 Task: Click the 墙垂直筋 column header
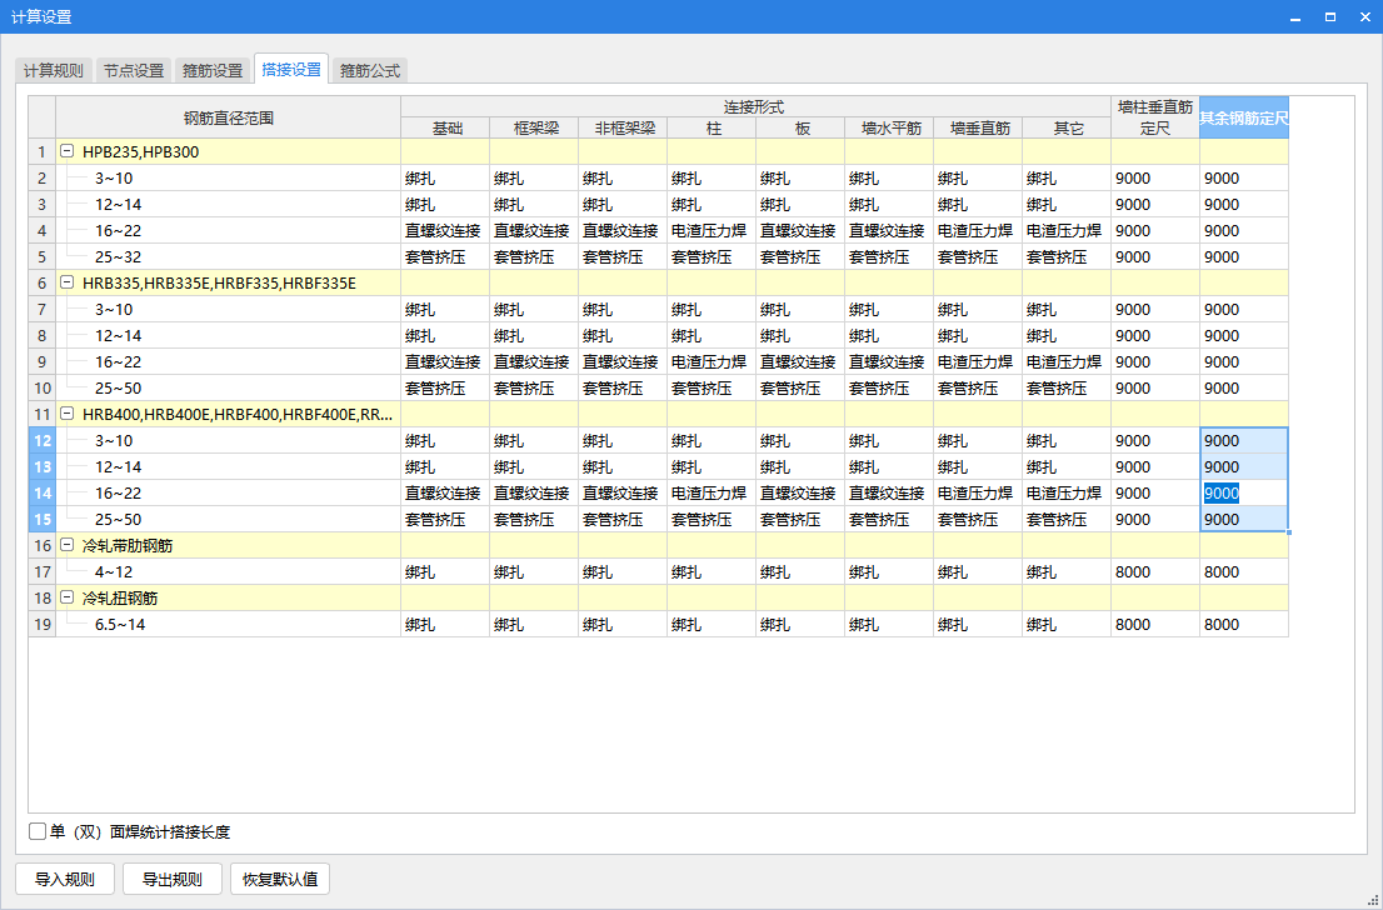click(978, 128)
